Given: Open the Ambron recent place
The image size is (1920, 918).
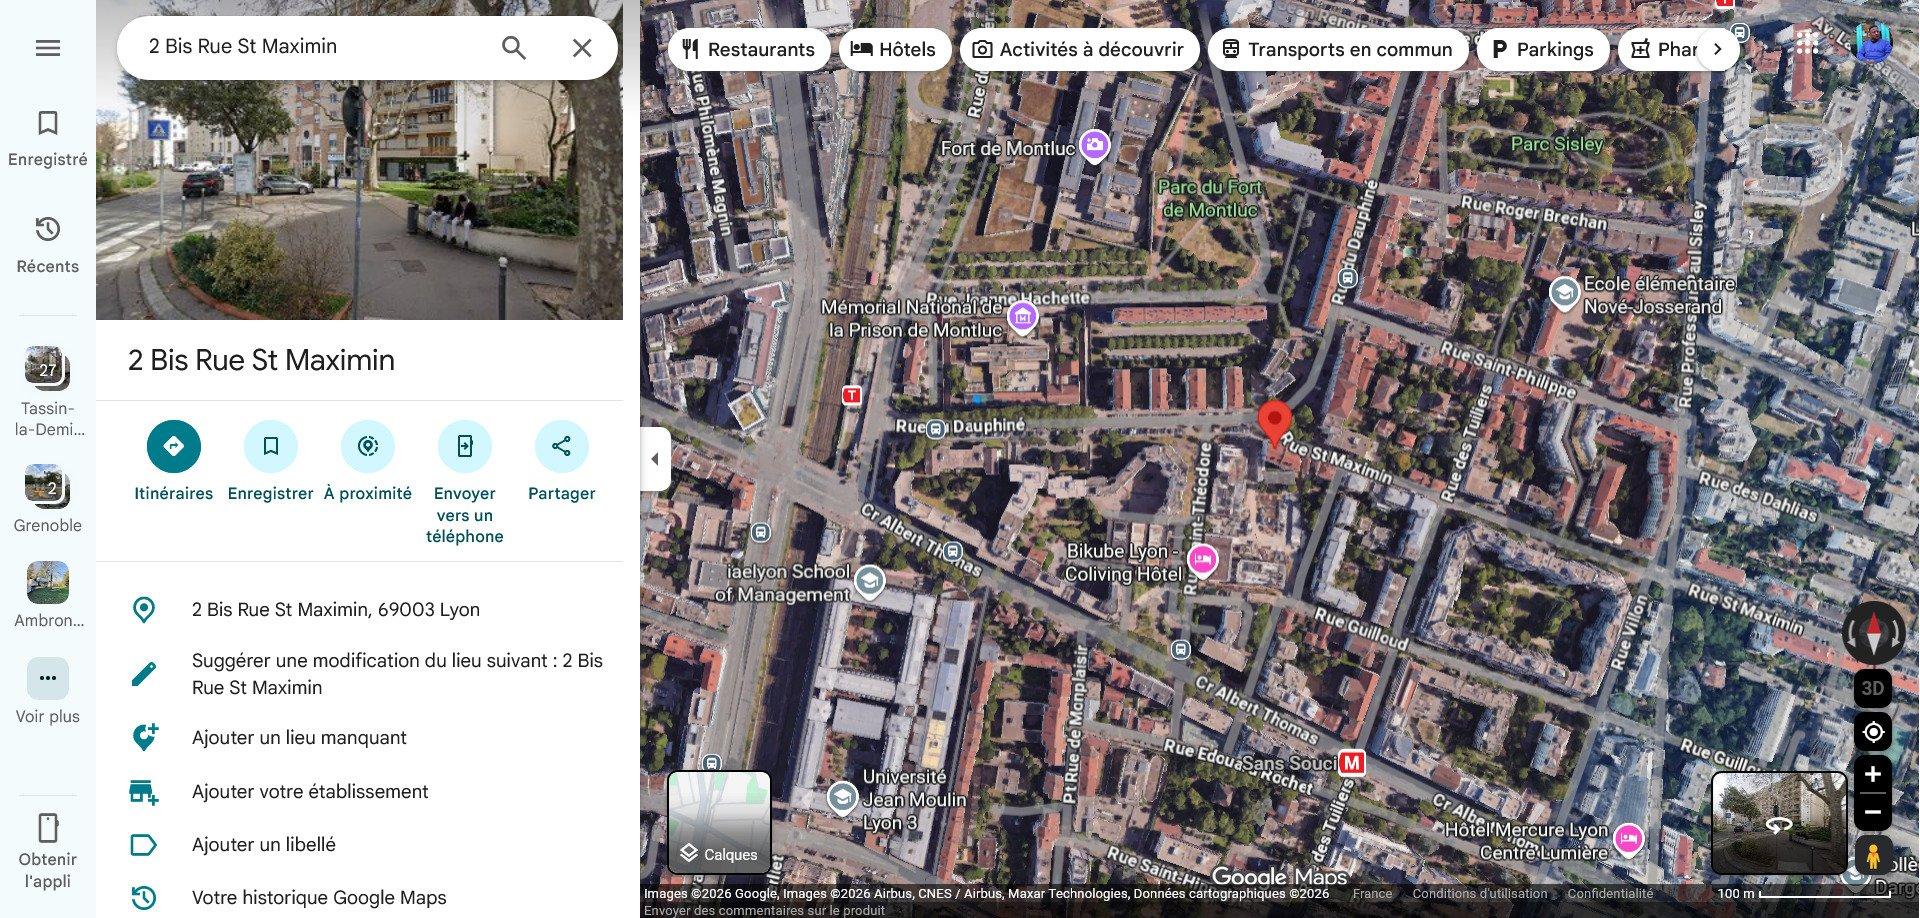Looking at the screenshot, I should point(48,595).
